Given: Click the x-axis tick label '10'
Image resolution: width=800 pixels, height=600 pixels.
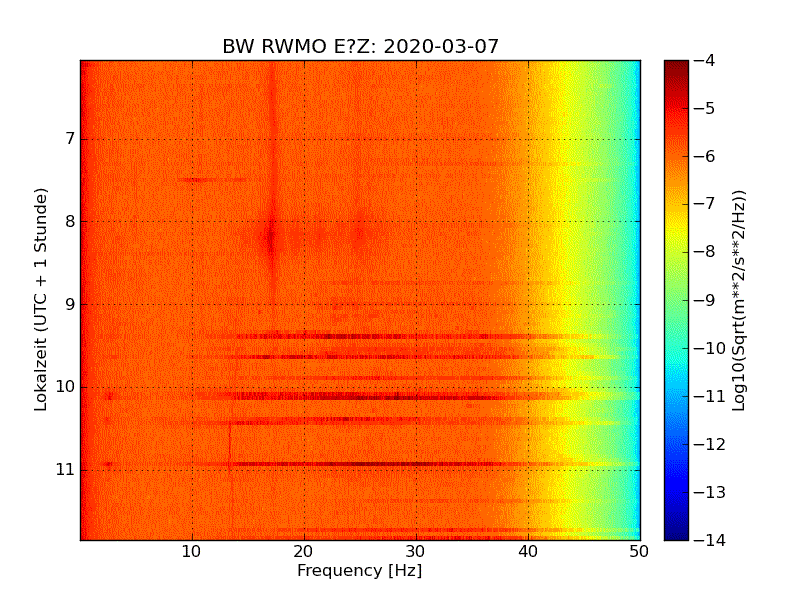Looking at the screenshot, I should coord(192,552).
